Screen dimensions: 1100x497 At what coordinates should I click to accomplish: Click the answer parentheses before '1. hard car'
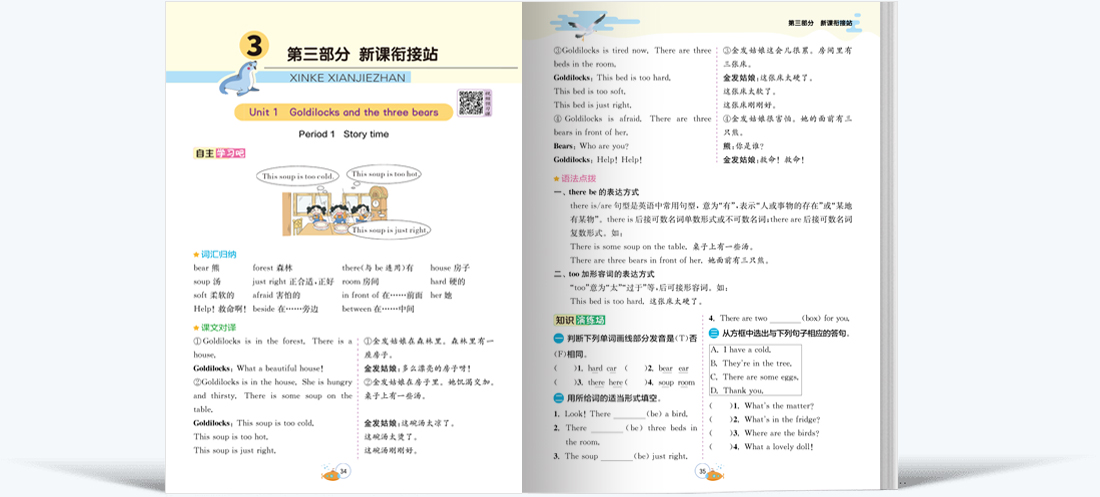pos(564,369)
